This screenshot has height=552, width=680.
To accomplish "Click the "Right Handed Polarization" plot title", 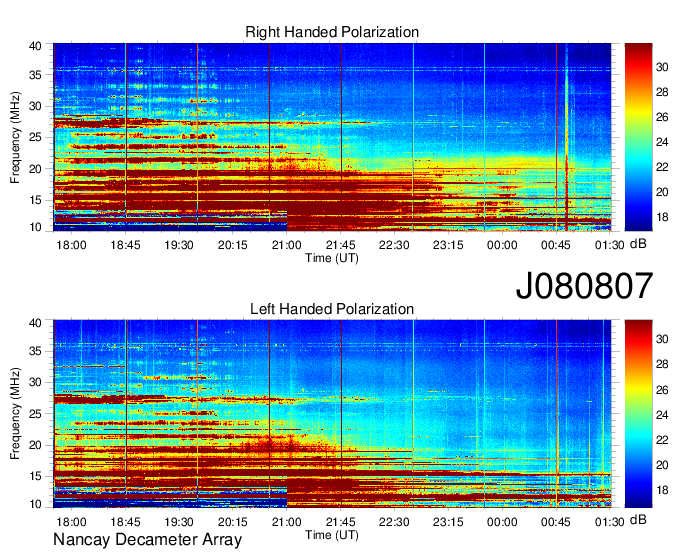I will point(332,32).
